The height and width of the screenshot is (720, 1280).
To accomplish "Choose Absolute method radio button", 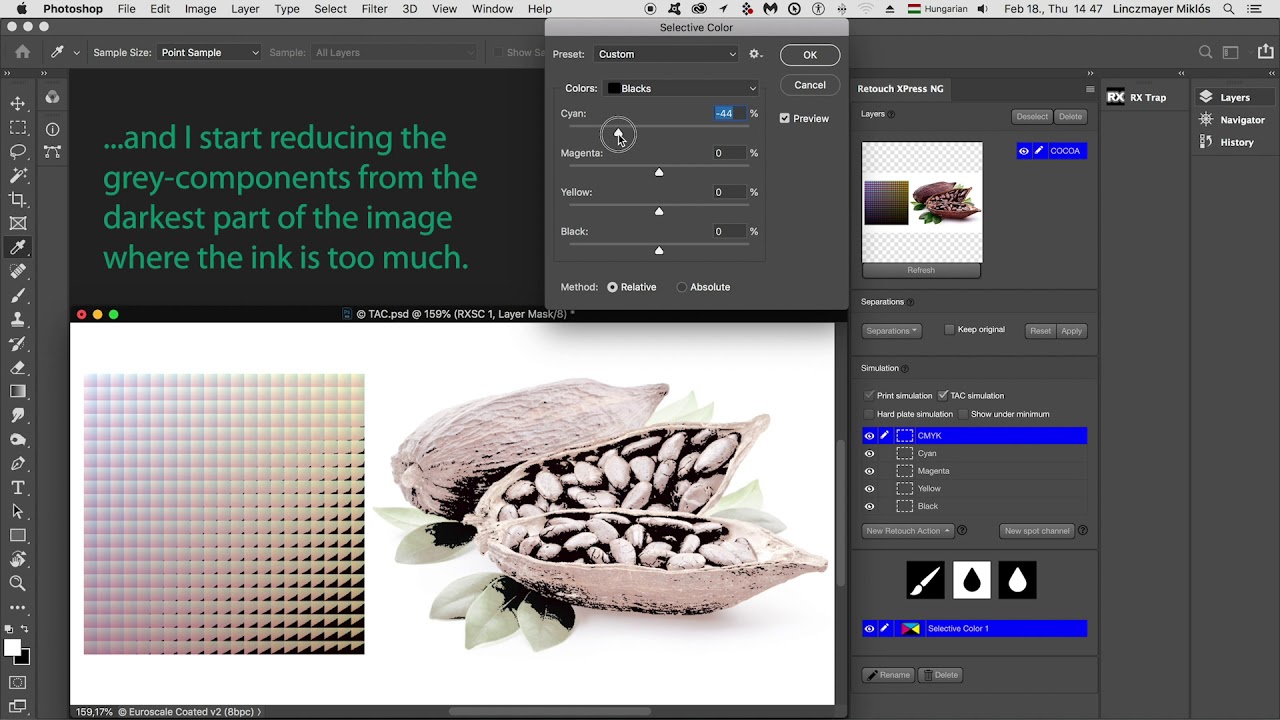I will [682, 287].
